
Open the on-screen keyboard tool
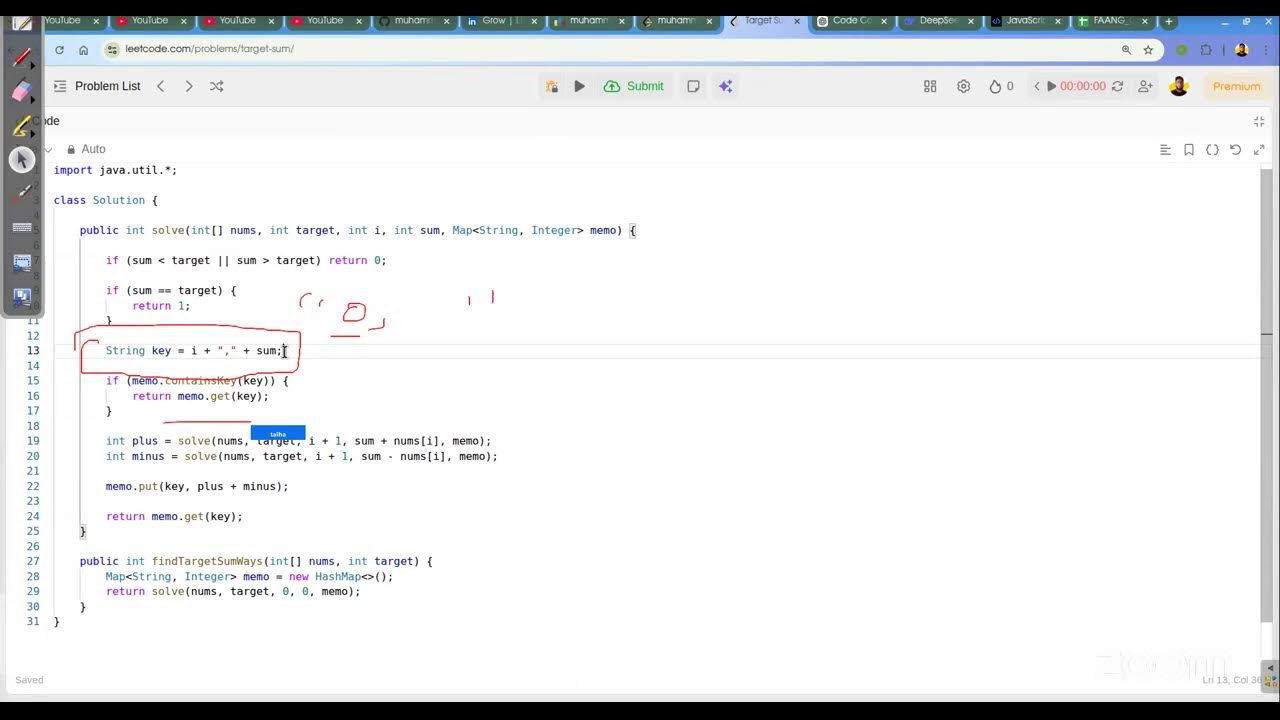(21, 228)
